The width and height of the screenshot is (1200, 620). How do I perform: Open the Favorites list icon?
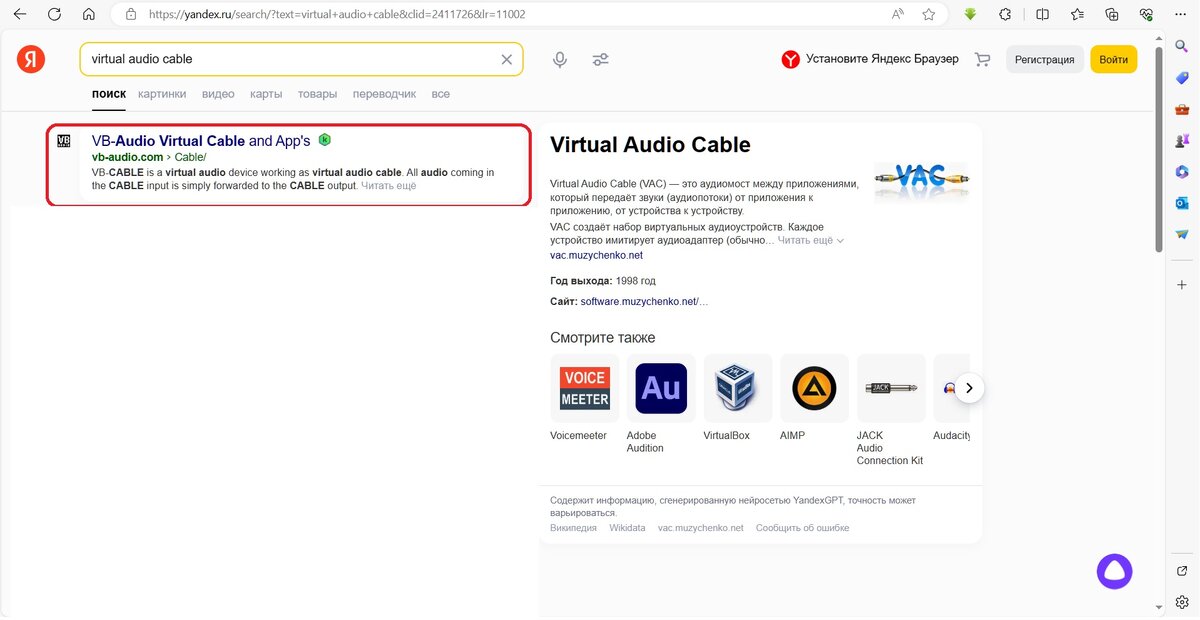(1077, 15)
